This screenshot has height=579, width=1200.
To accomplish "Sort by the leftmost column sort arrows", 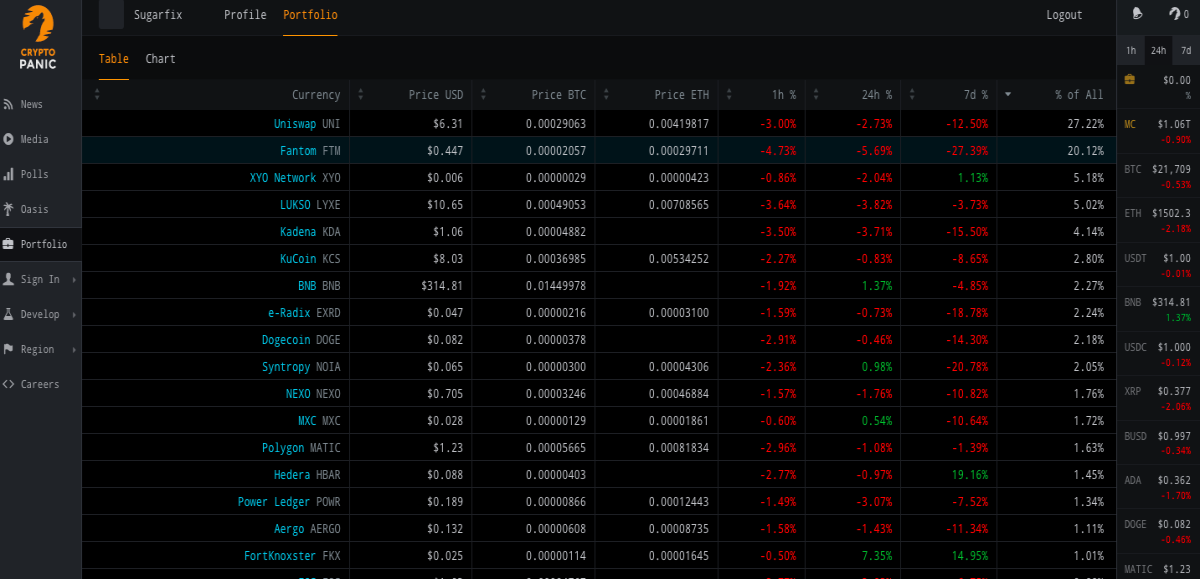I will (97, 94).
